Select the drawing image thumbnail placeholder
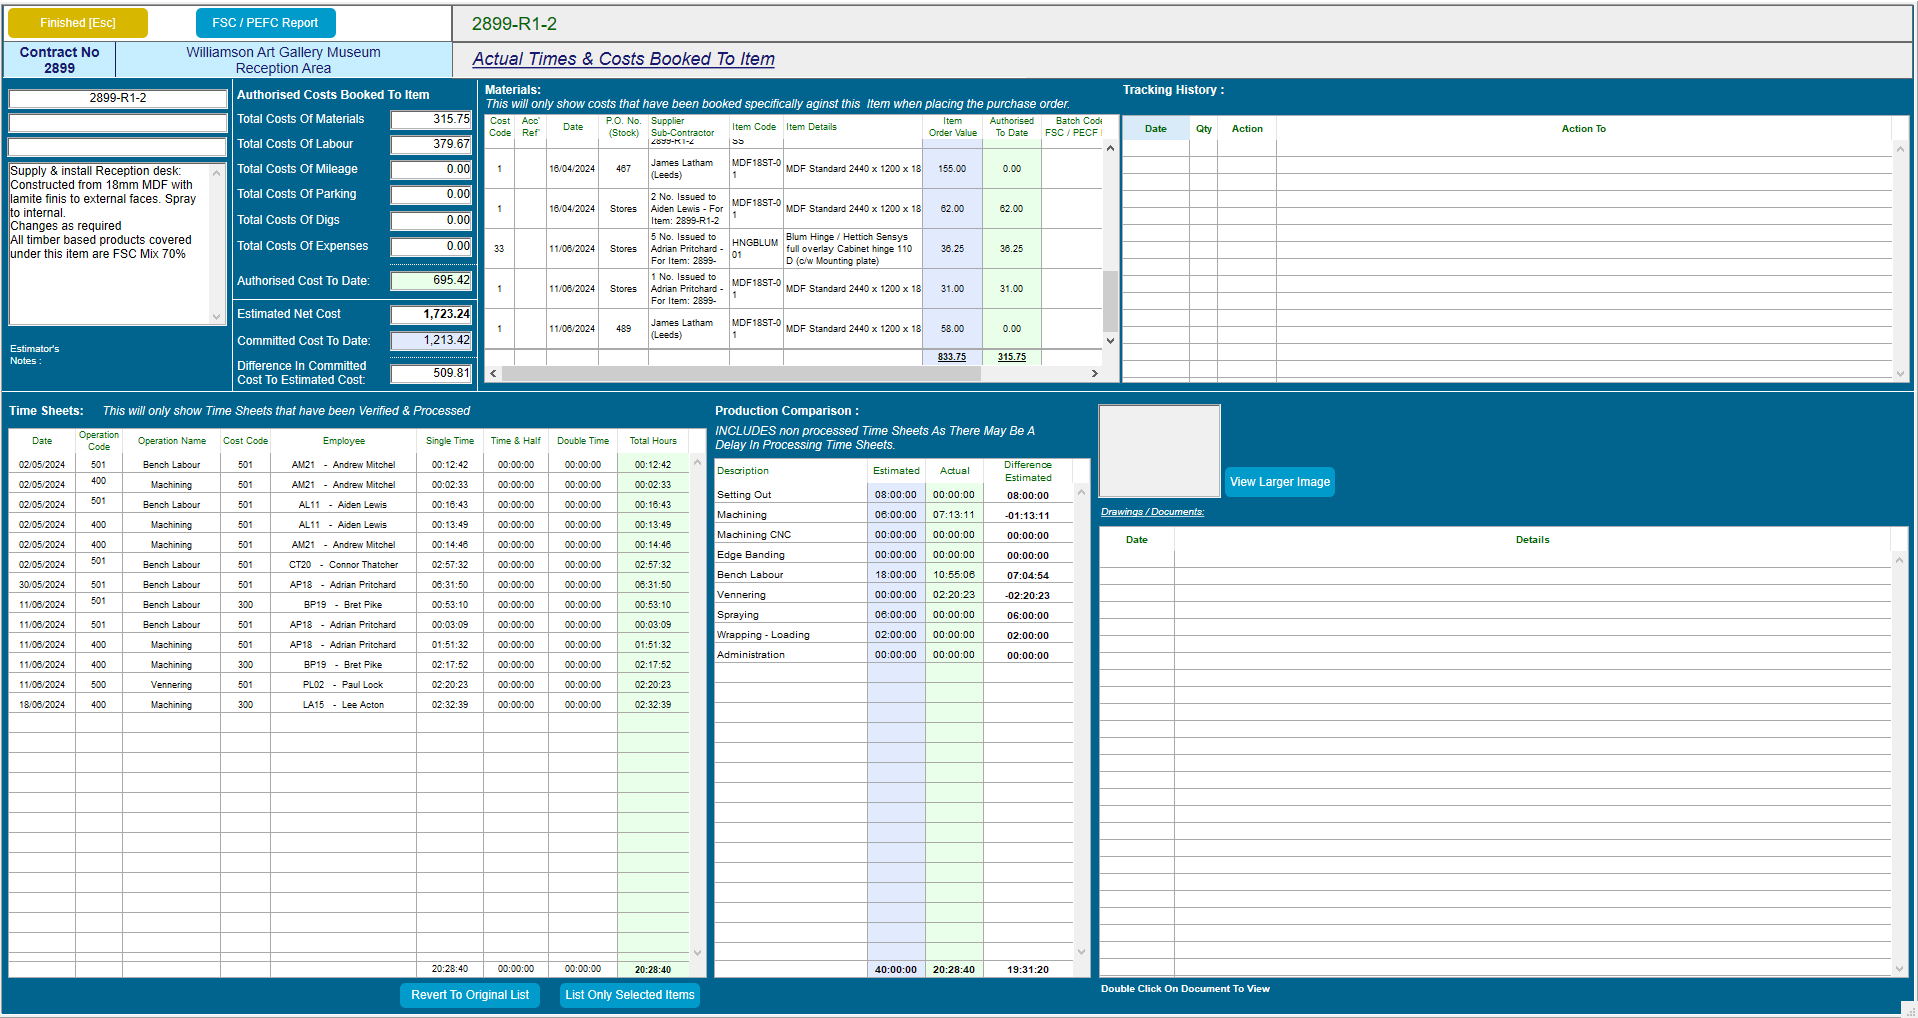This screenshot has width=1918, height=1018. coord(1158,450)
